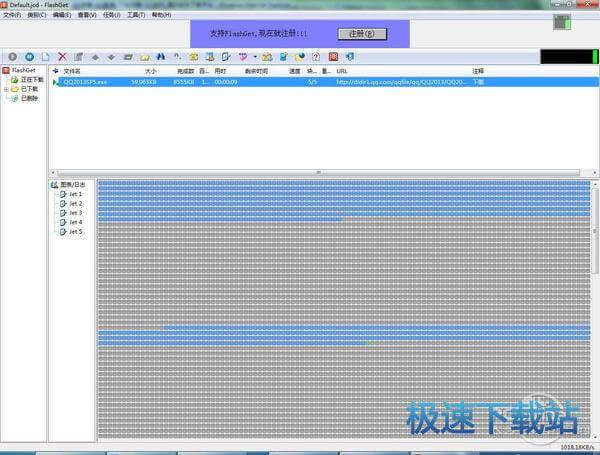600x455 pixels.
Task: Select Jet 5 in the log tree
Action: pos(75,232)
